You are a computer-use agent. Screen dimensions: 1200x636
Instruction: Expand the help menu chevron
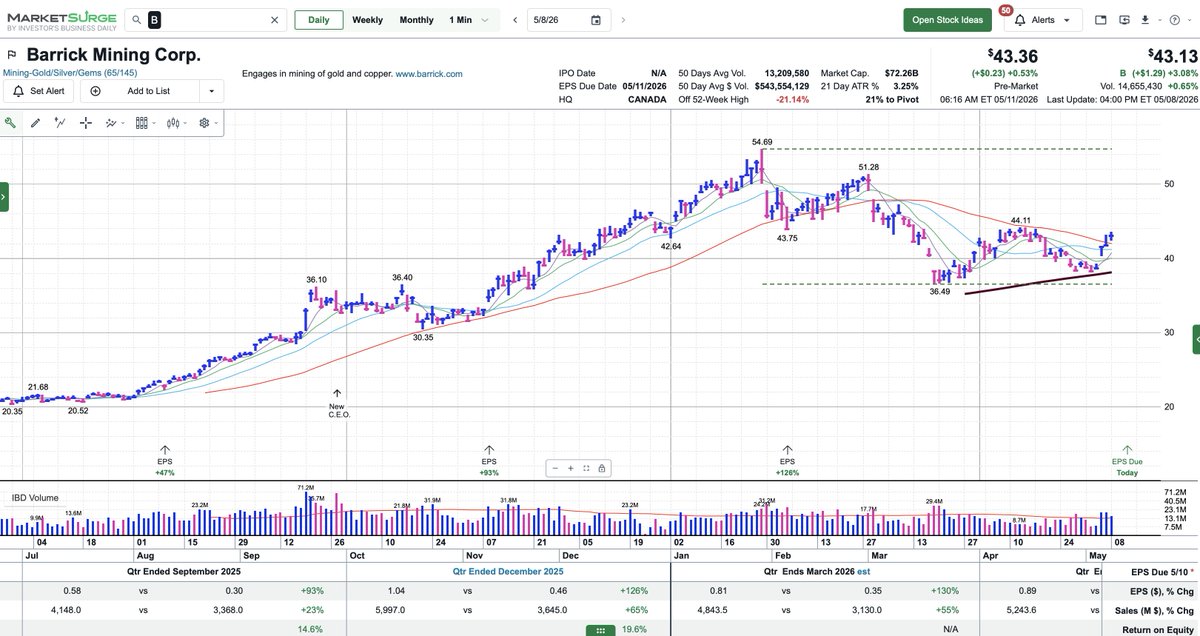click(x=1188, y=20)
